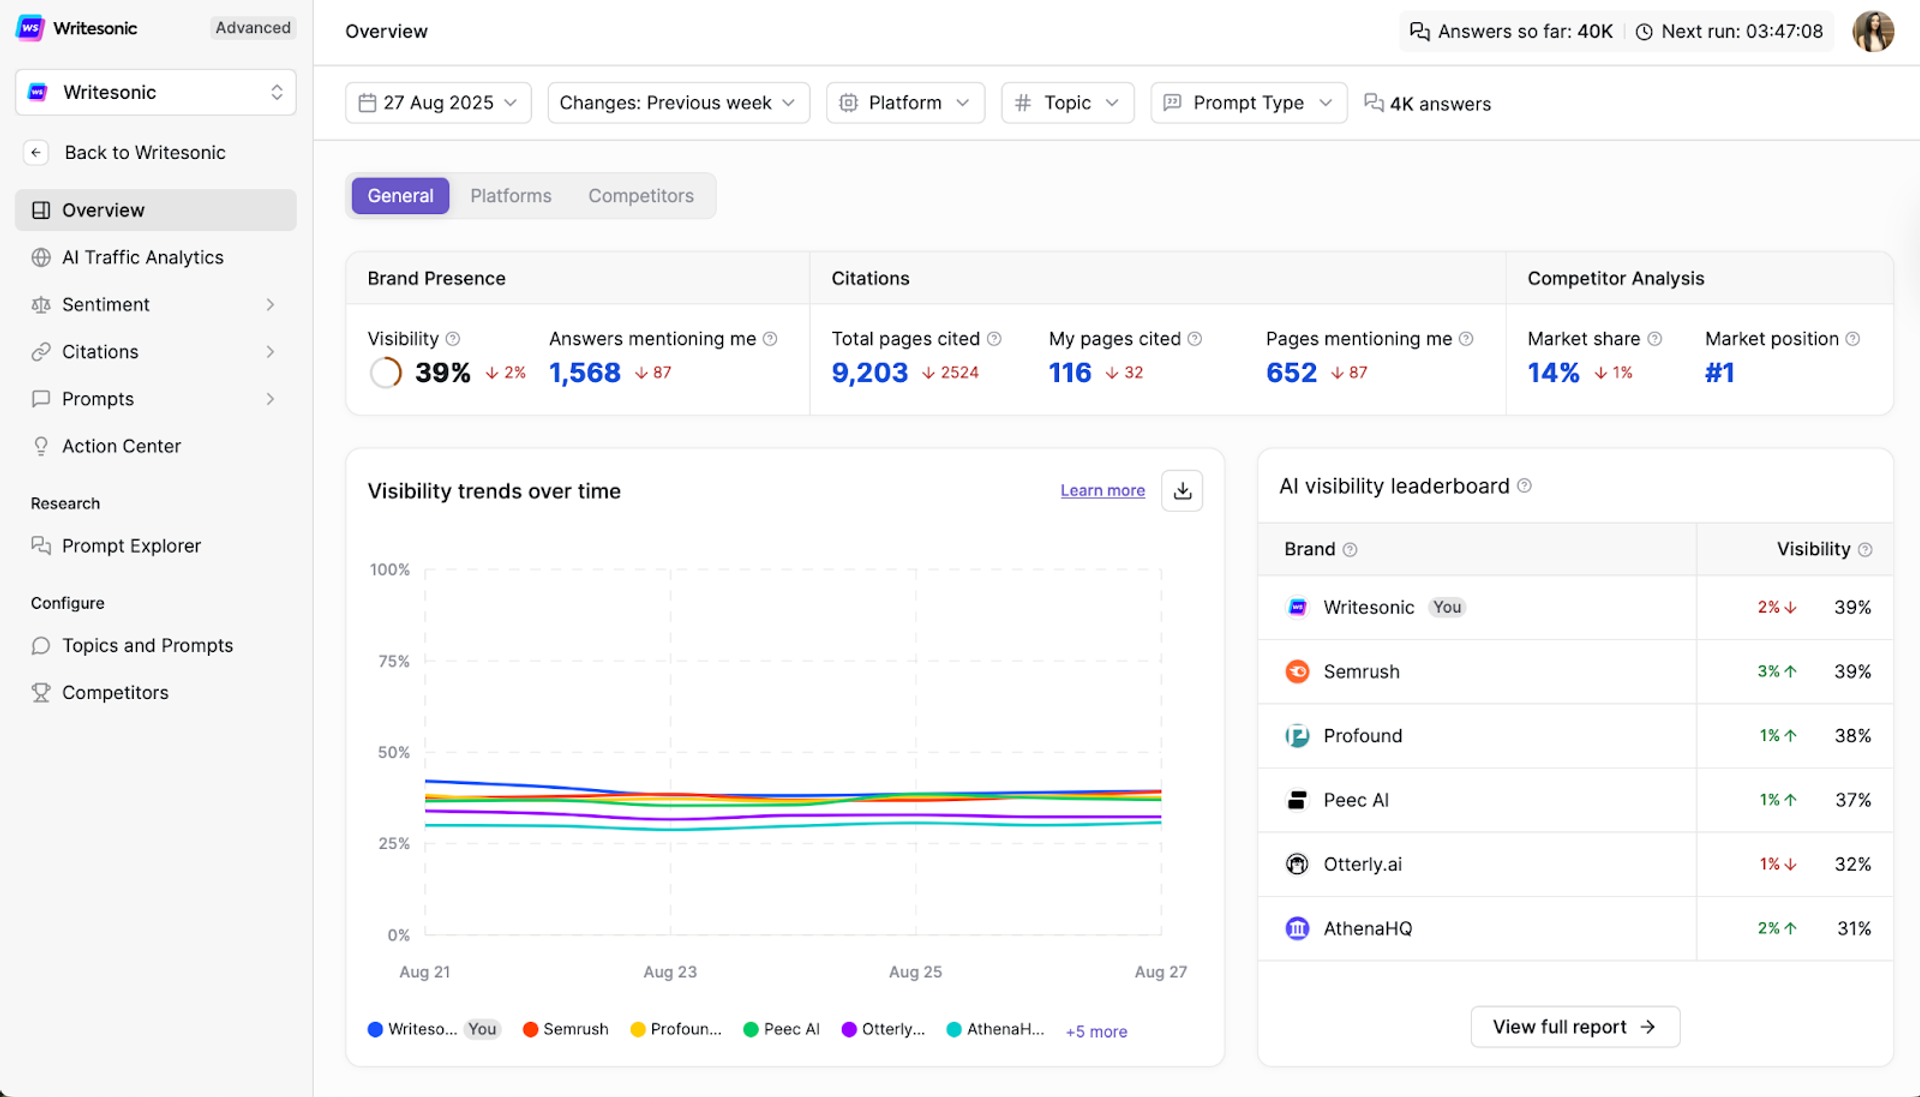Viewport: 1920px width, 1097px height.
Task: Click the Semrush row in the leaderboard
Action: 1575,671
